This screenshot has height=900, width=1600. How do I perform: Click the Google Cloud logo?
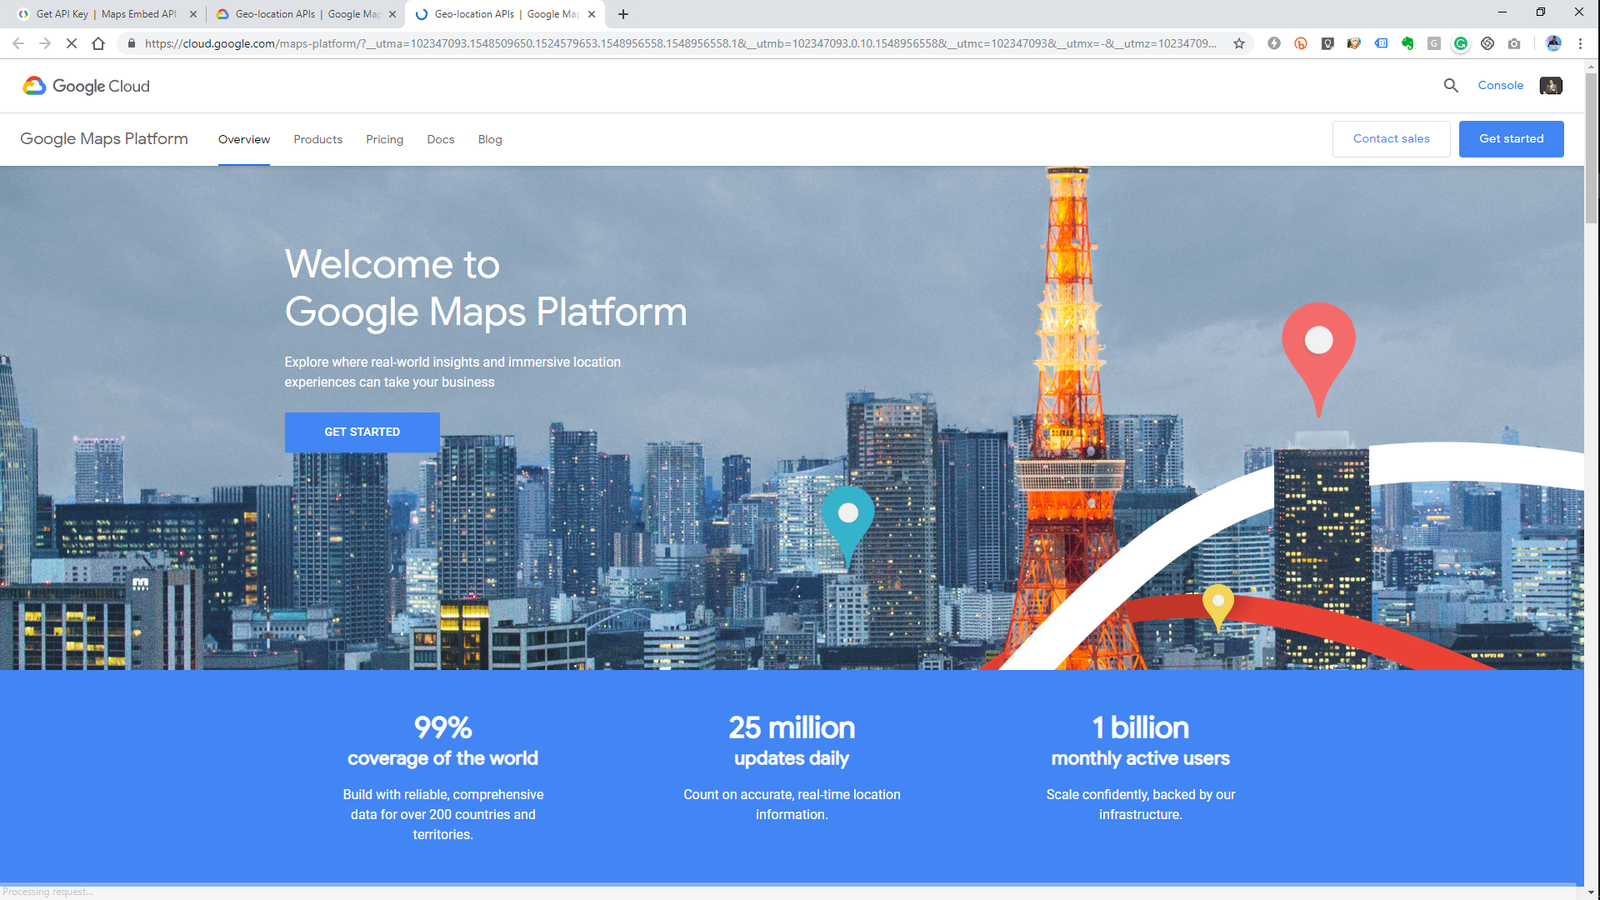click(x=86, y=86)
